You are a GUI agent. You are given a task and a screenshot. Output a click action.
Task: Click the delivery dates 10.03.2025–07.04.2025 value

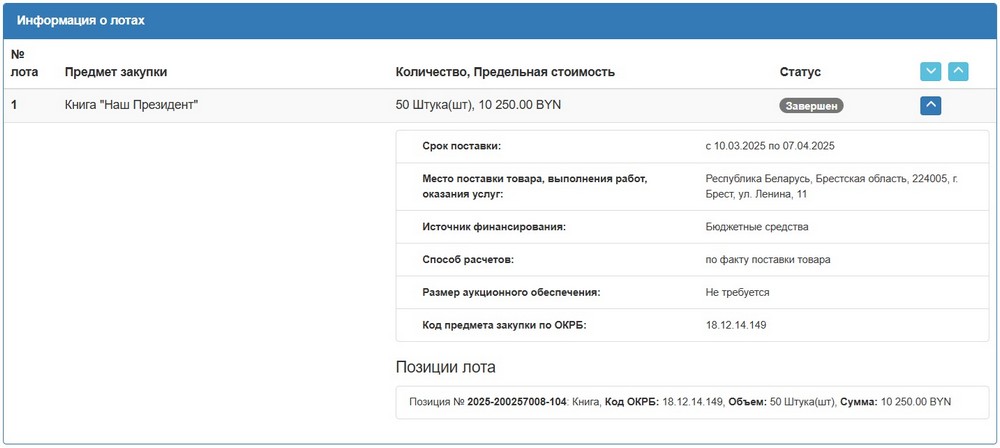coord(769,146)
